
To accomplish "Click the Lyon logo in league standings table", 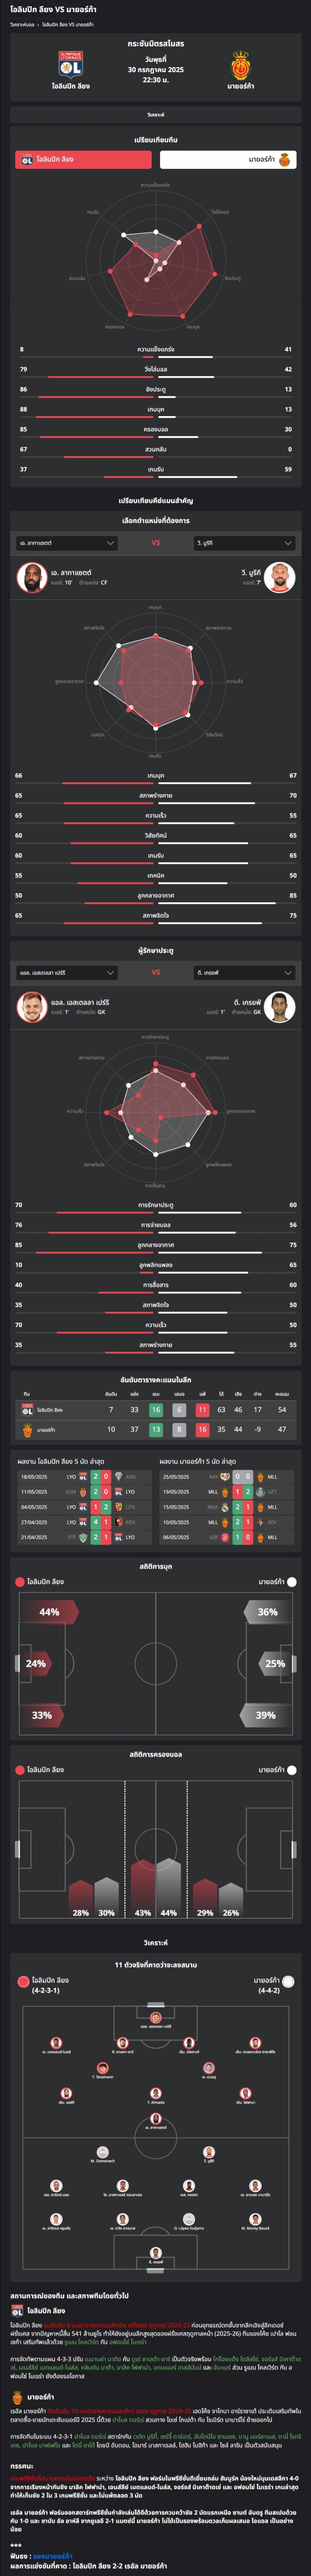I will pyautogui.click(x=27, y=1410).
